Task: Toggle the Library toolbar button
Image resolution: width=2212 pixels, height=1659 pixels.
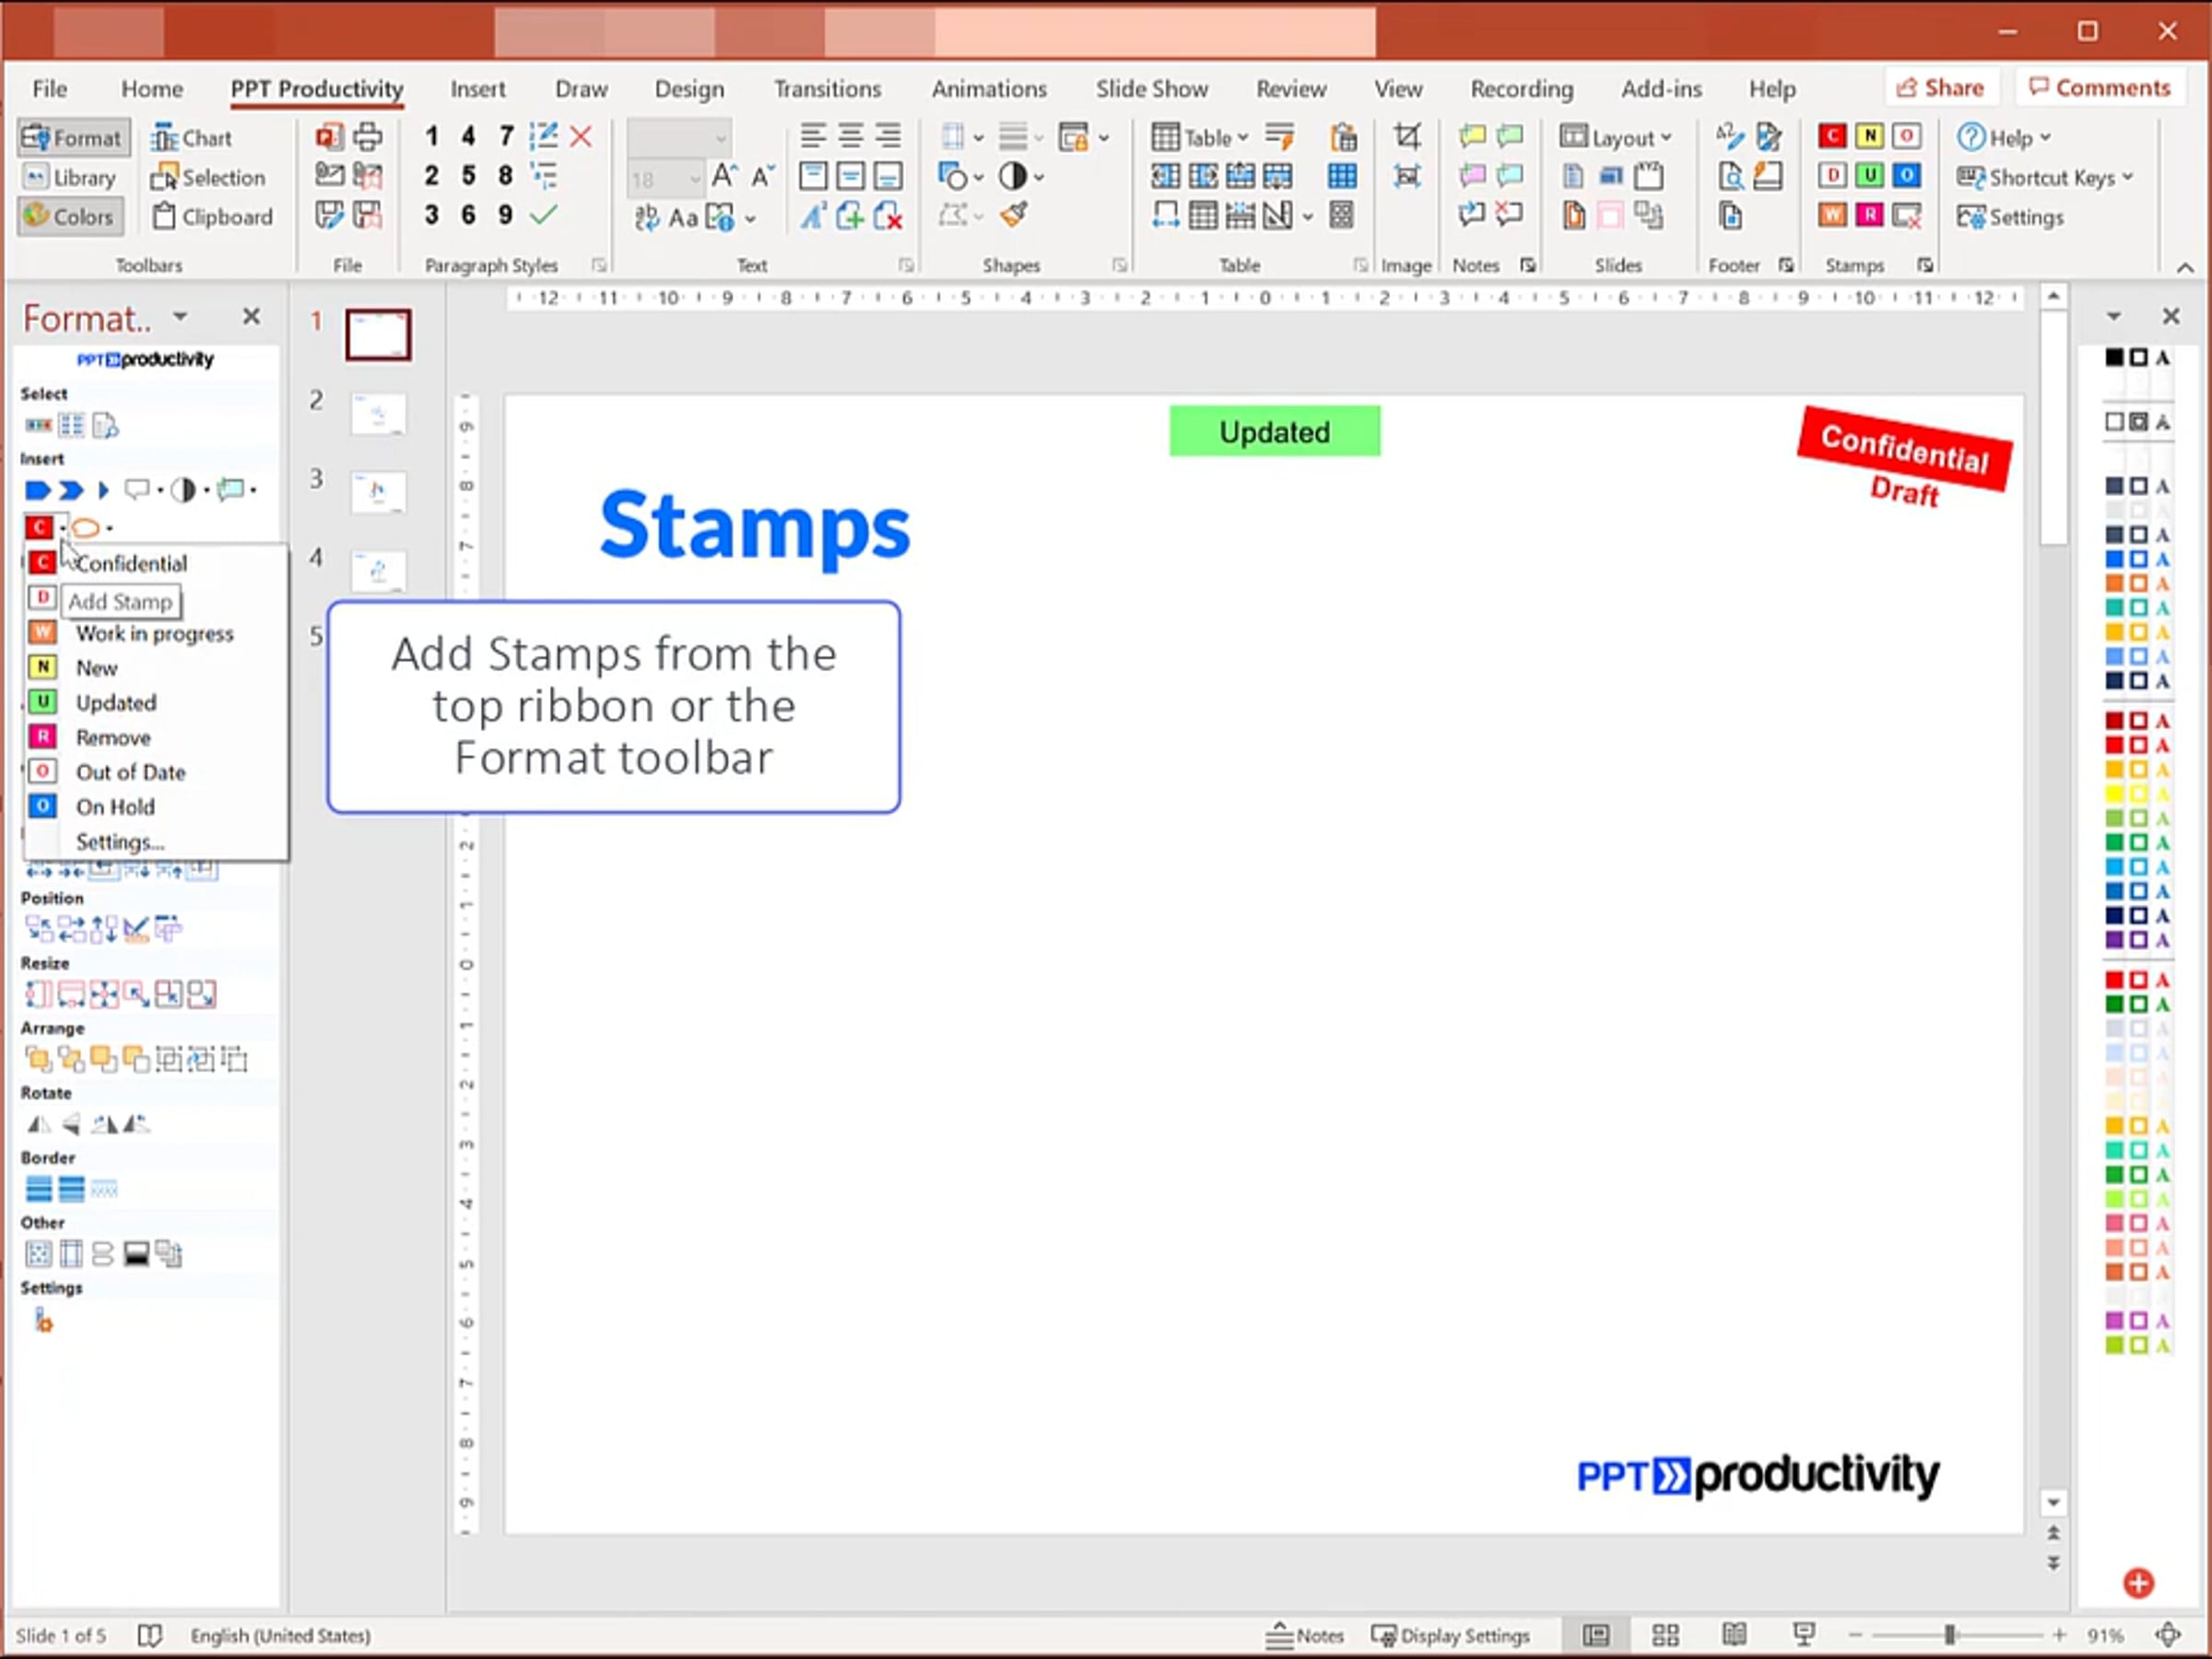Action: coord(70,177)
